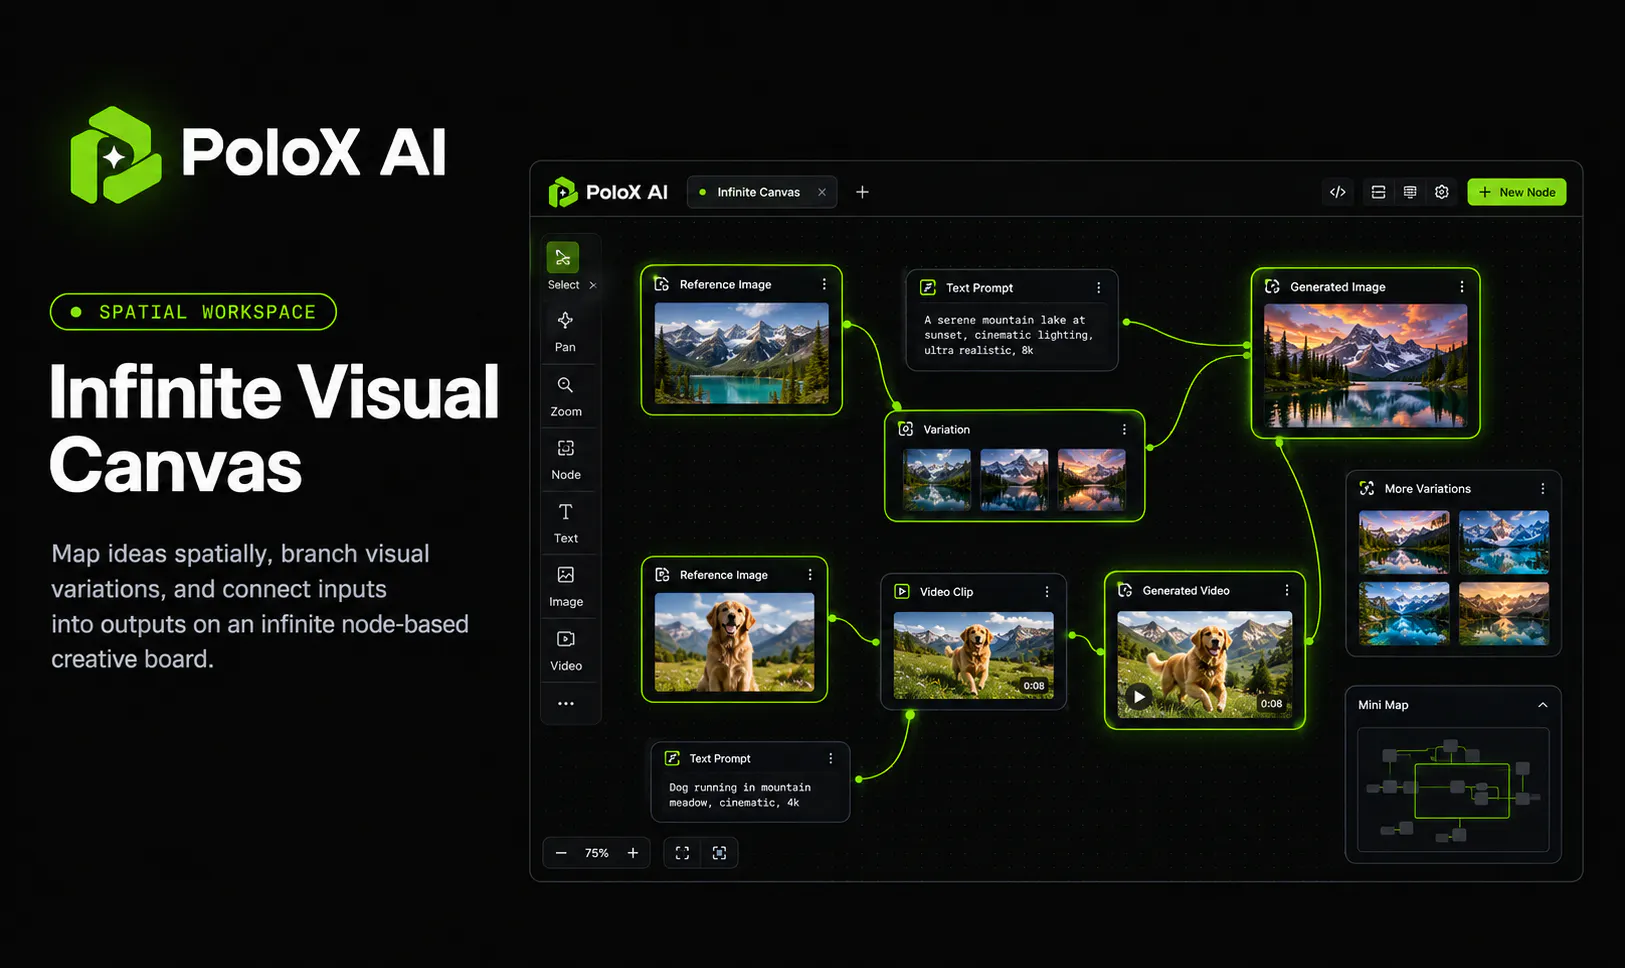The width and height of the screenshot is (1625, 968).
Task: Collapse the Mini Map panel
Action: pyautogui.click(x=1543, y=705)
